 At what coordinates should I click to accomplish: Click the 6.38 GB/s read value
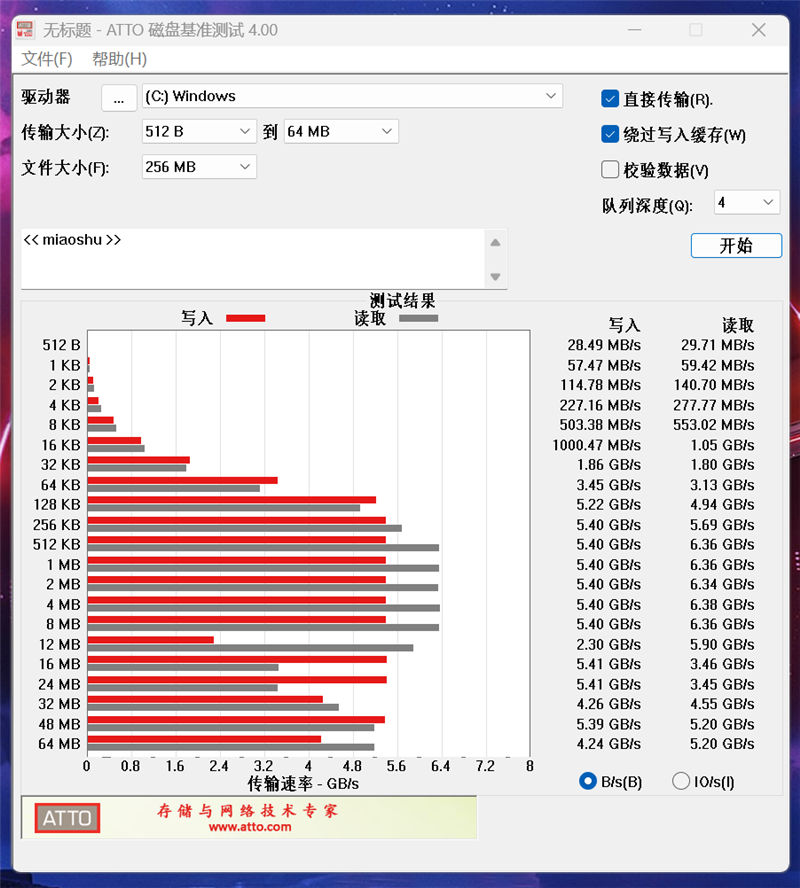(x=722, y=604)
